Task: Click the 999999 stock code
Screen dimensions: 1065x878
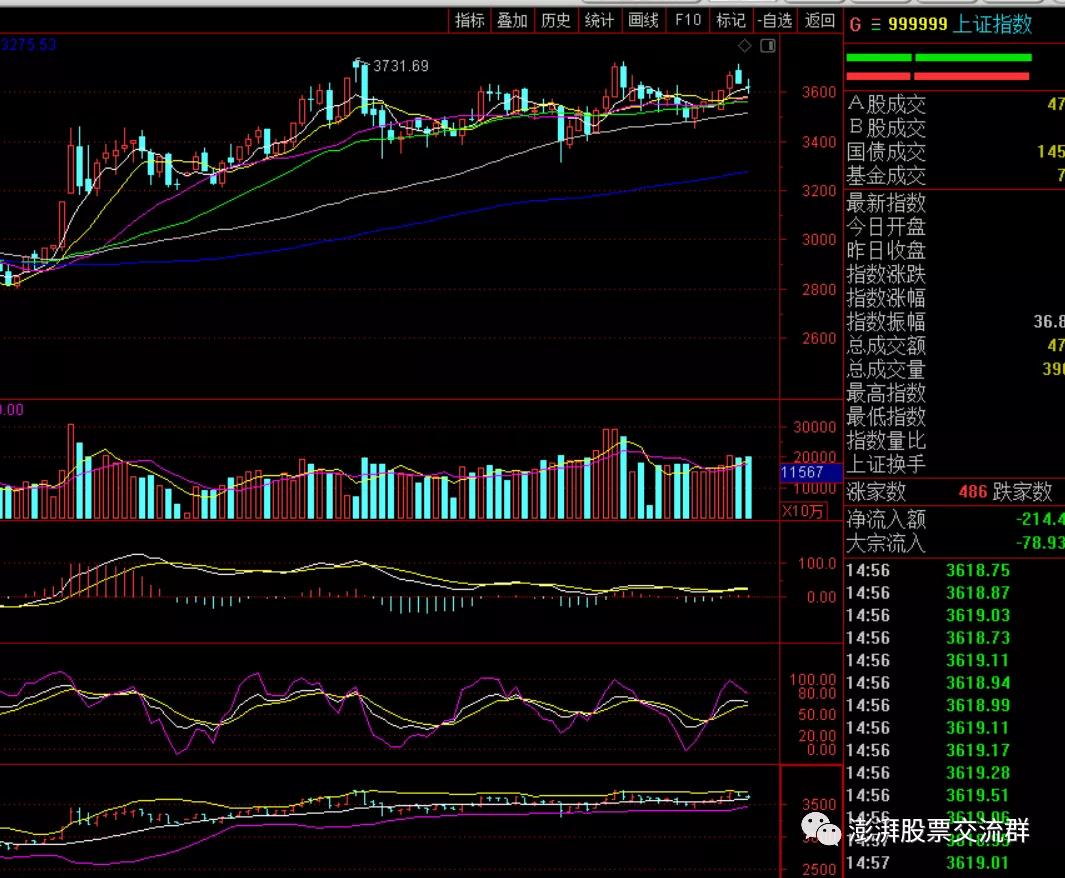Action: tap(918, 24)
